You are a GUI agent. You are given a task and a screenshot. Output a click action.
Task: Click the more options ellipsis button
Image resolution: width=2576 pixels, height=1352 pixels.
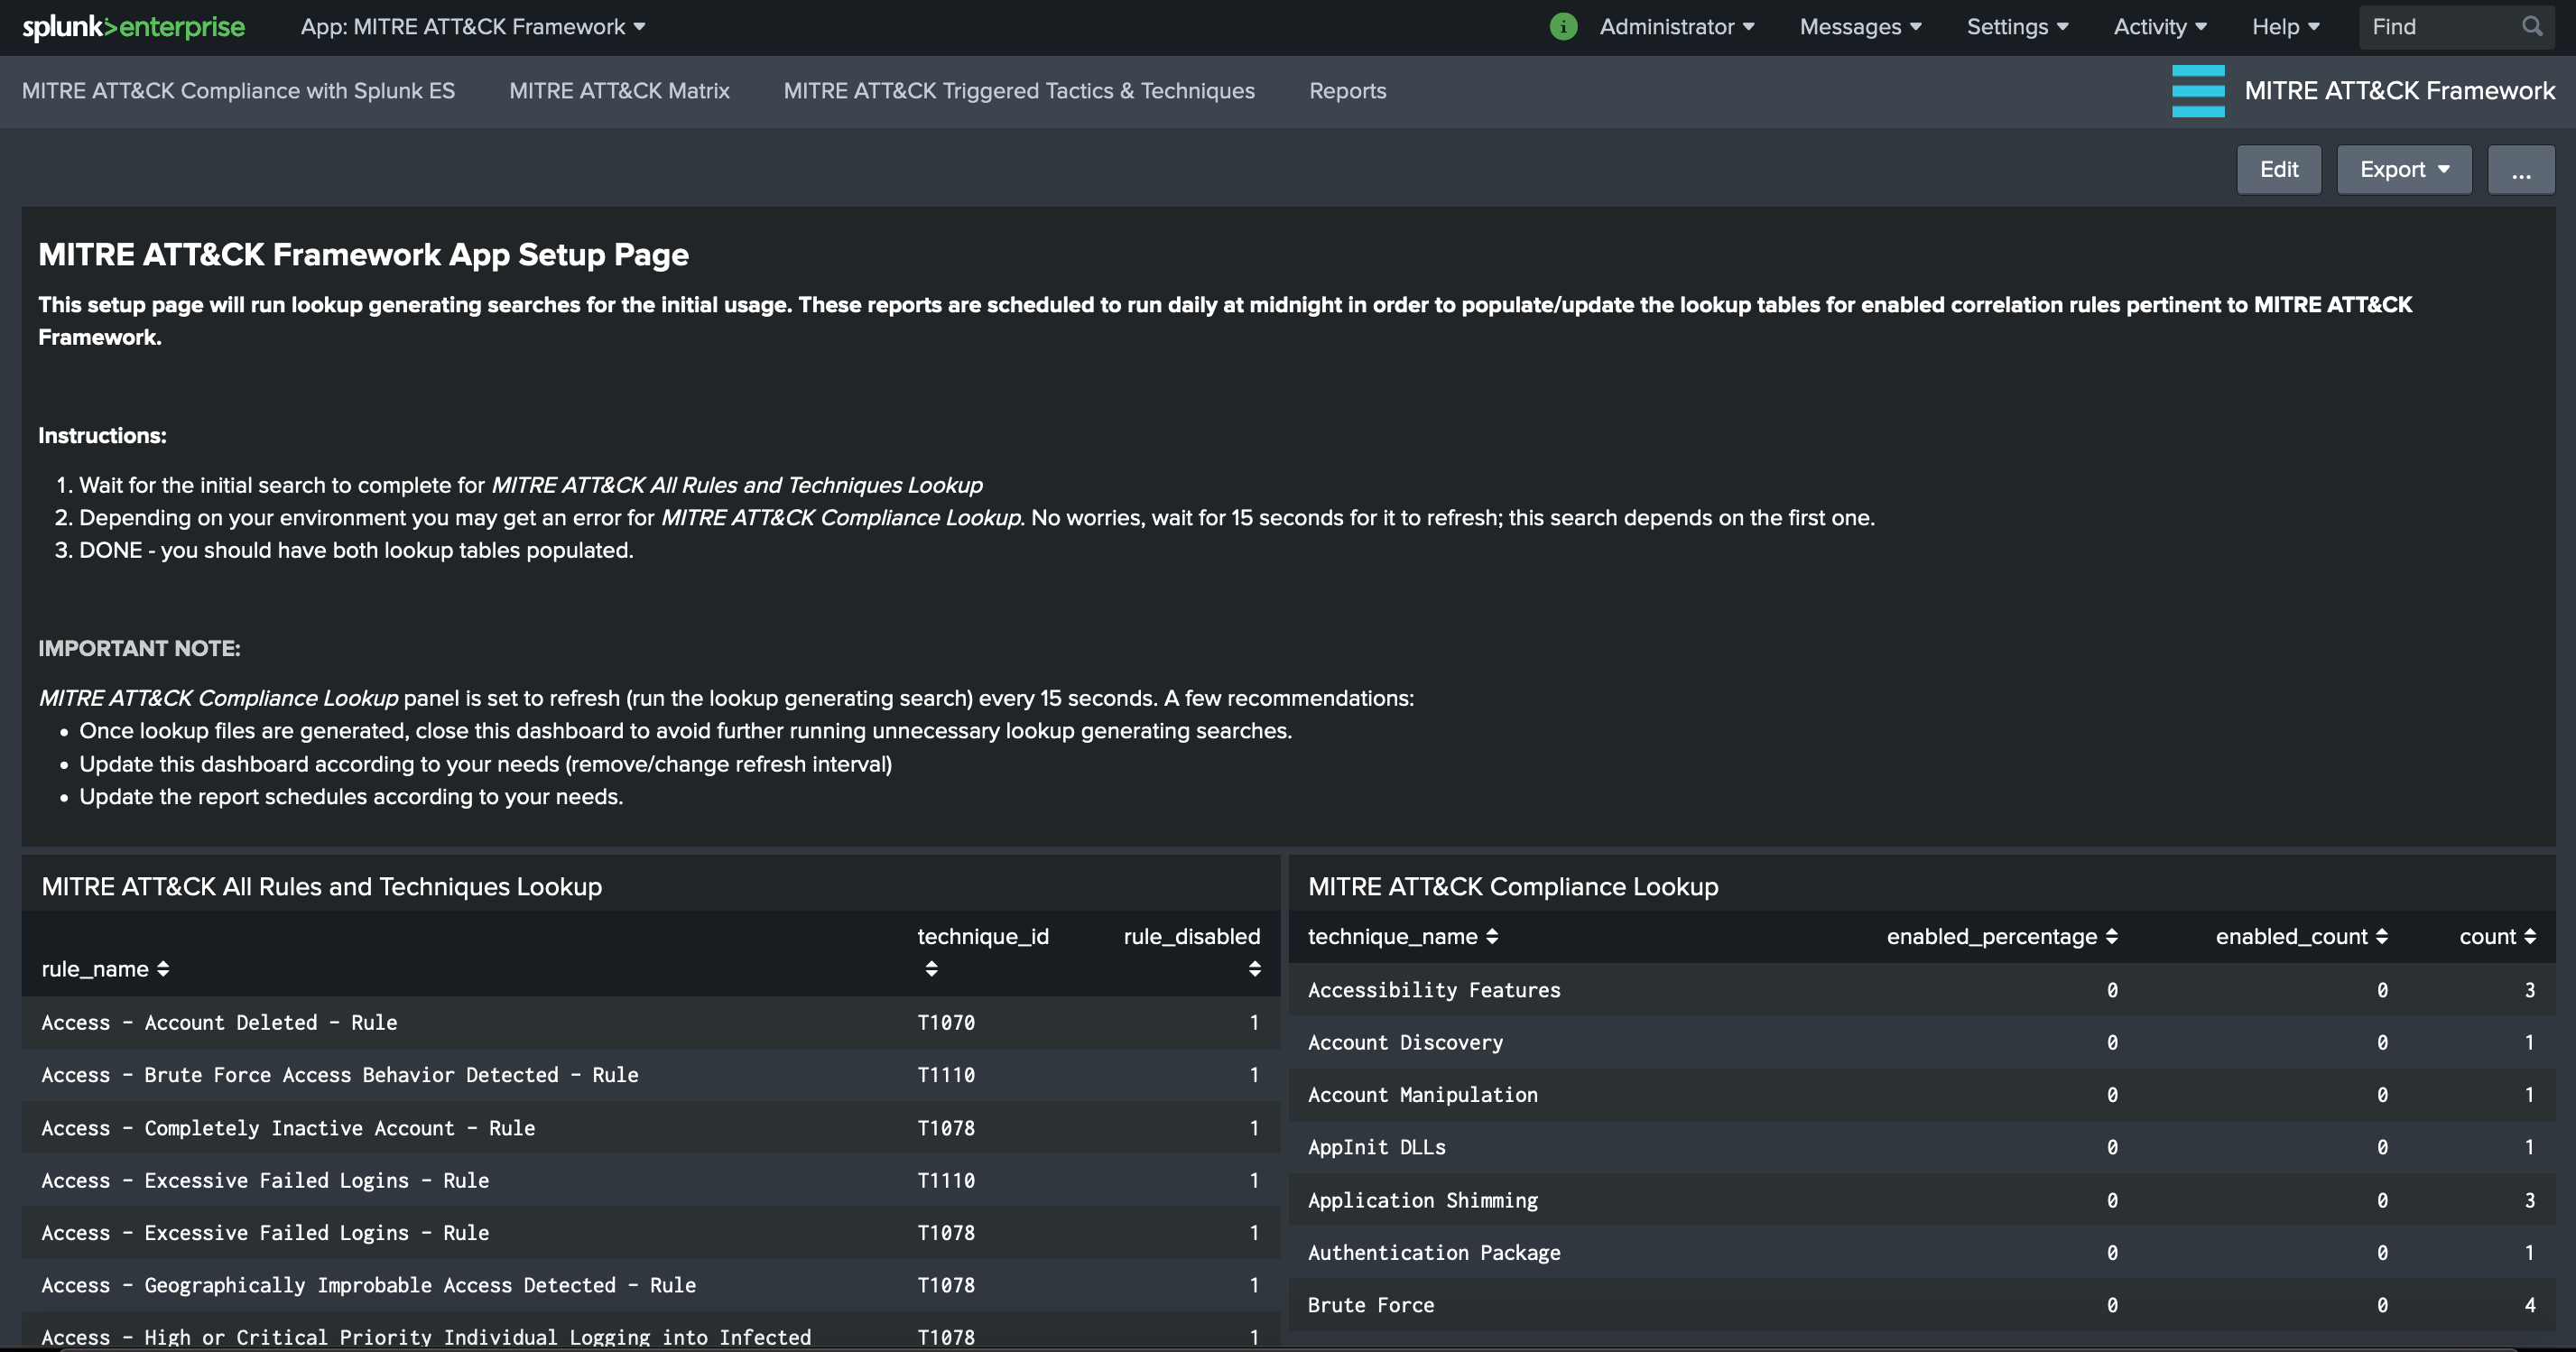tap(2520, 170)
